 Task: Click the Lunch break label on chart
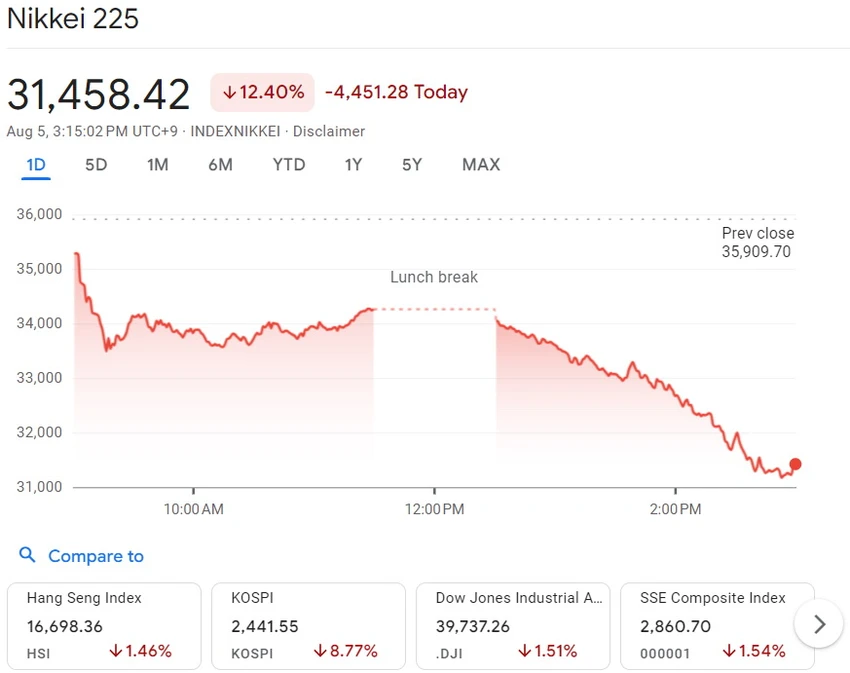click(434, 277)
